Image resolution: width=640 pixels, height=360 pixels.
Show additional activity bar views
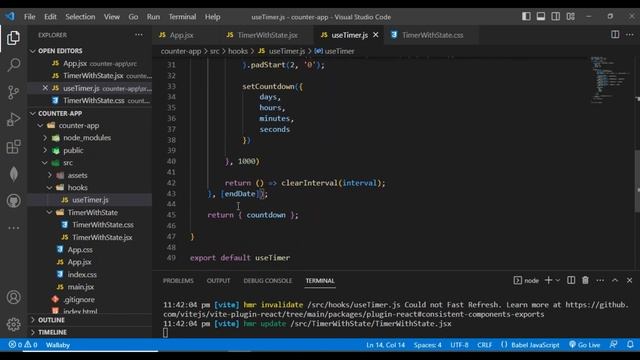[13, 228]
